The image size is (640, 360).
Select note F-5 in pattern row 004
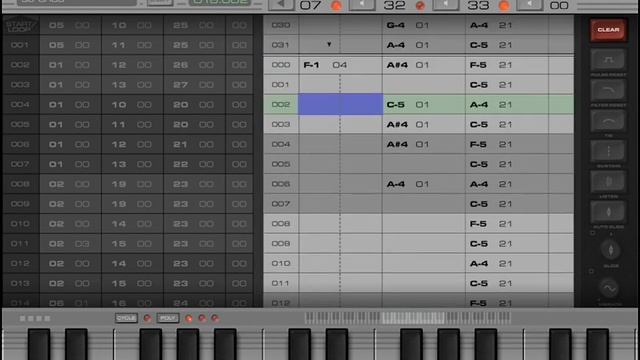point(478,144)
